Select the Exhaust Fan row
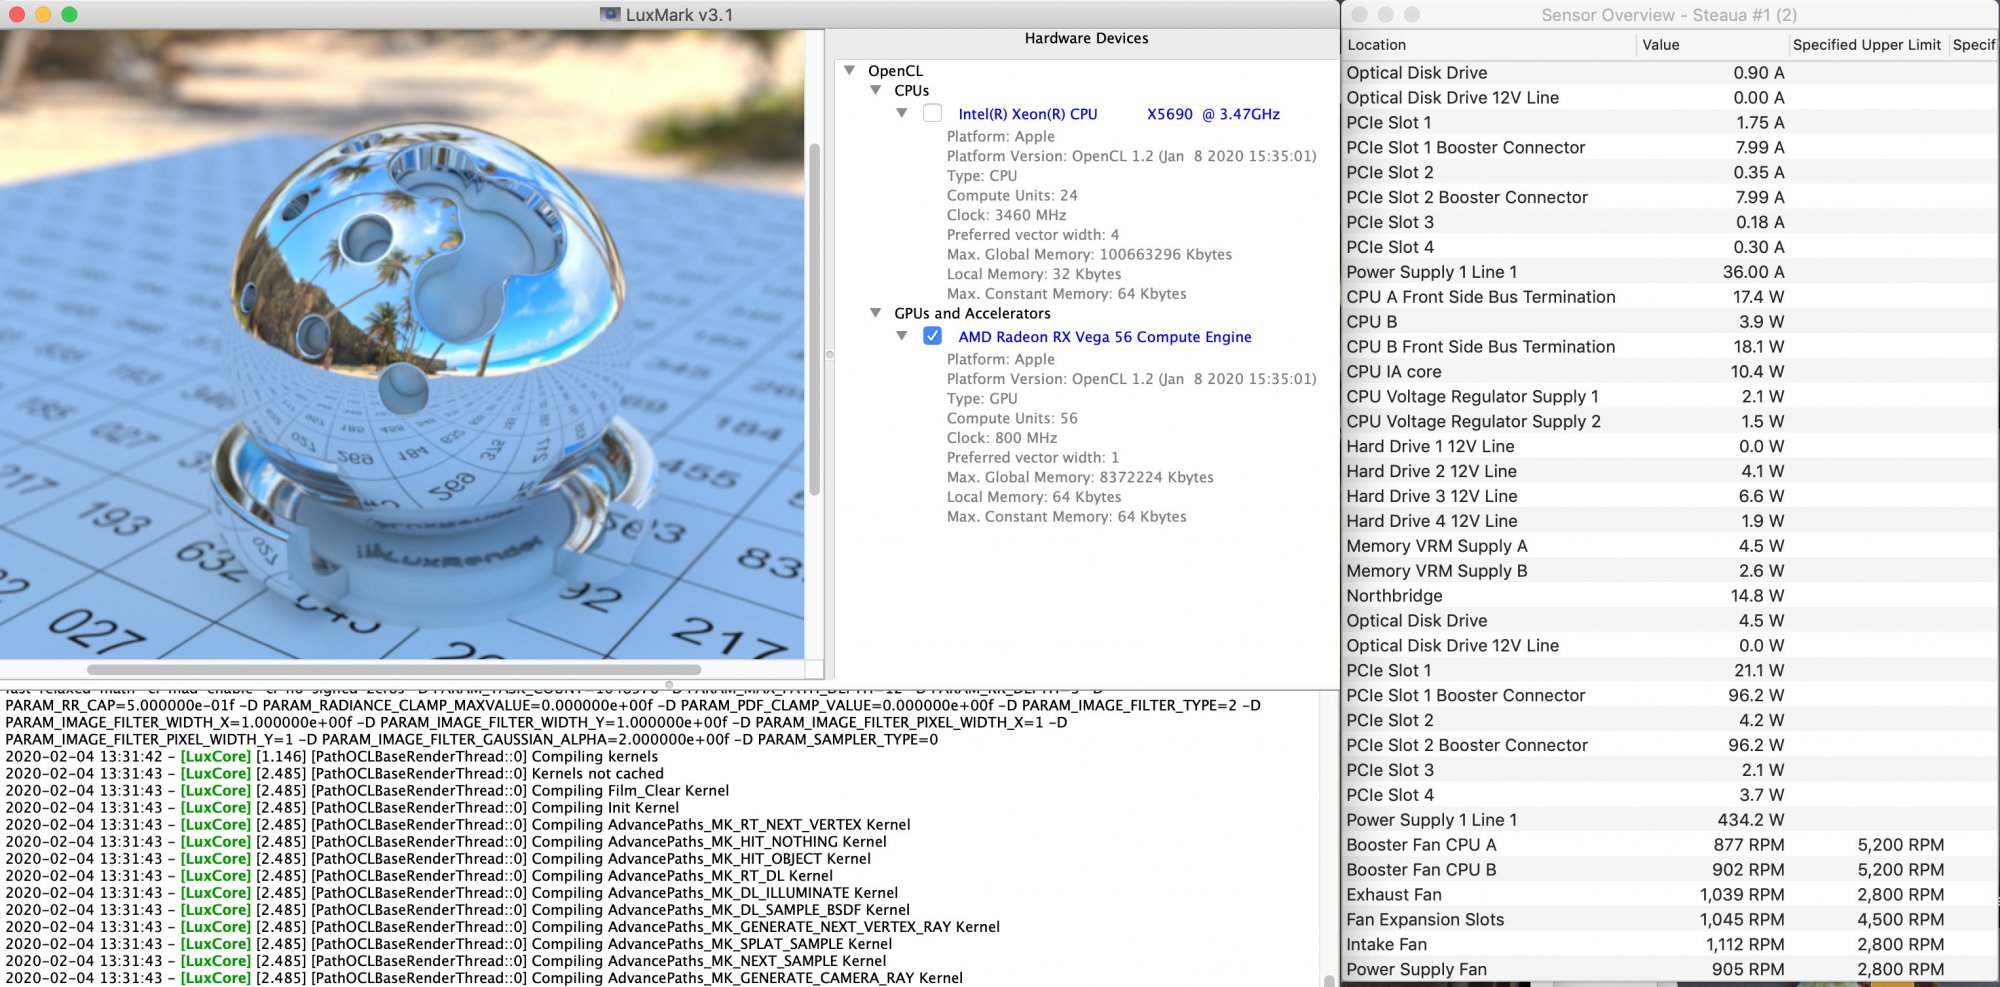This screenshot has height=987, width=2000. 1669,895
